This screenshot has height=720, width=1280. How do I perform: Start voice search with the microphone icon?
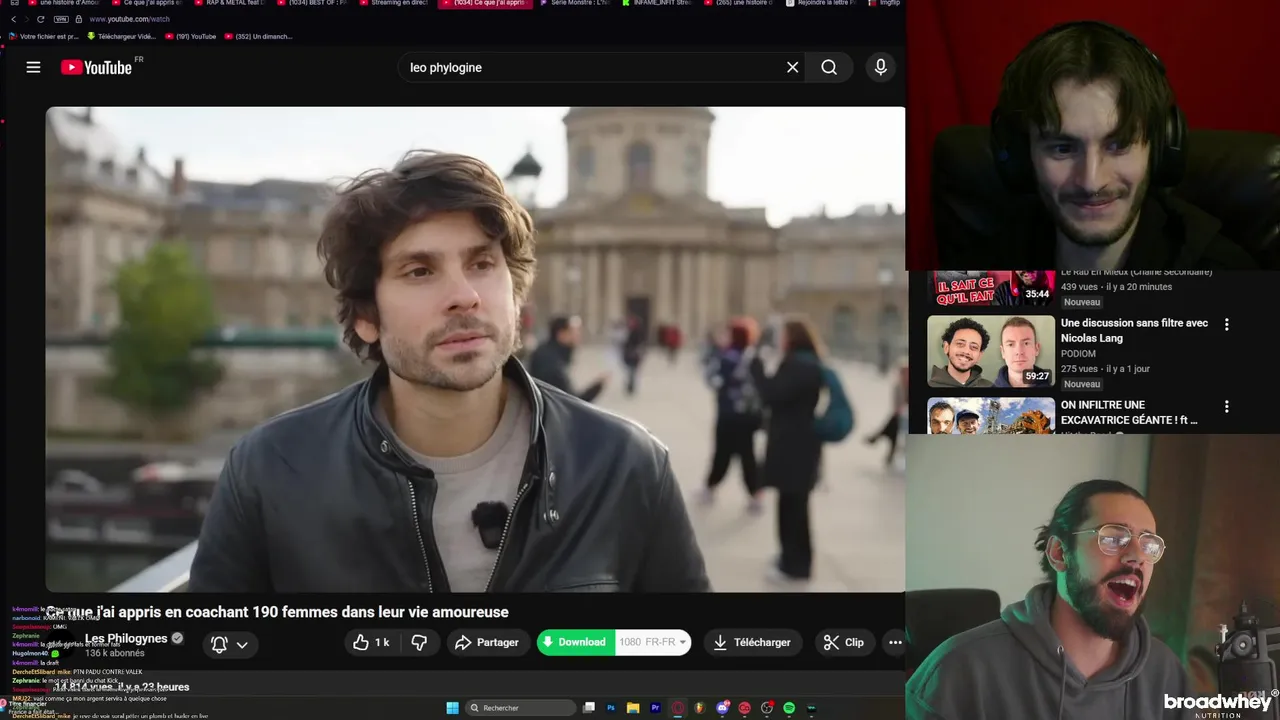coord(880,67)
